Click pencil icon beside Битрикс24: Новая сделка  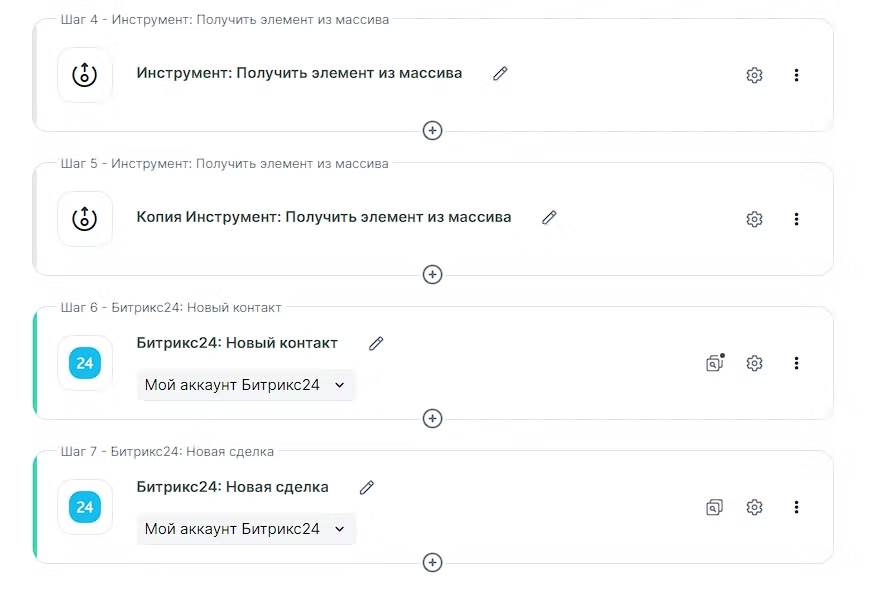click(x=367, y=487)
